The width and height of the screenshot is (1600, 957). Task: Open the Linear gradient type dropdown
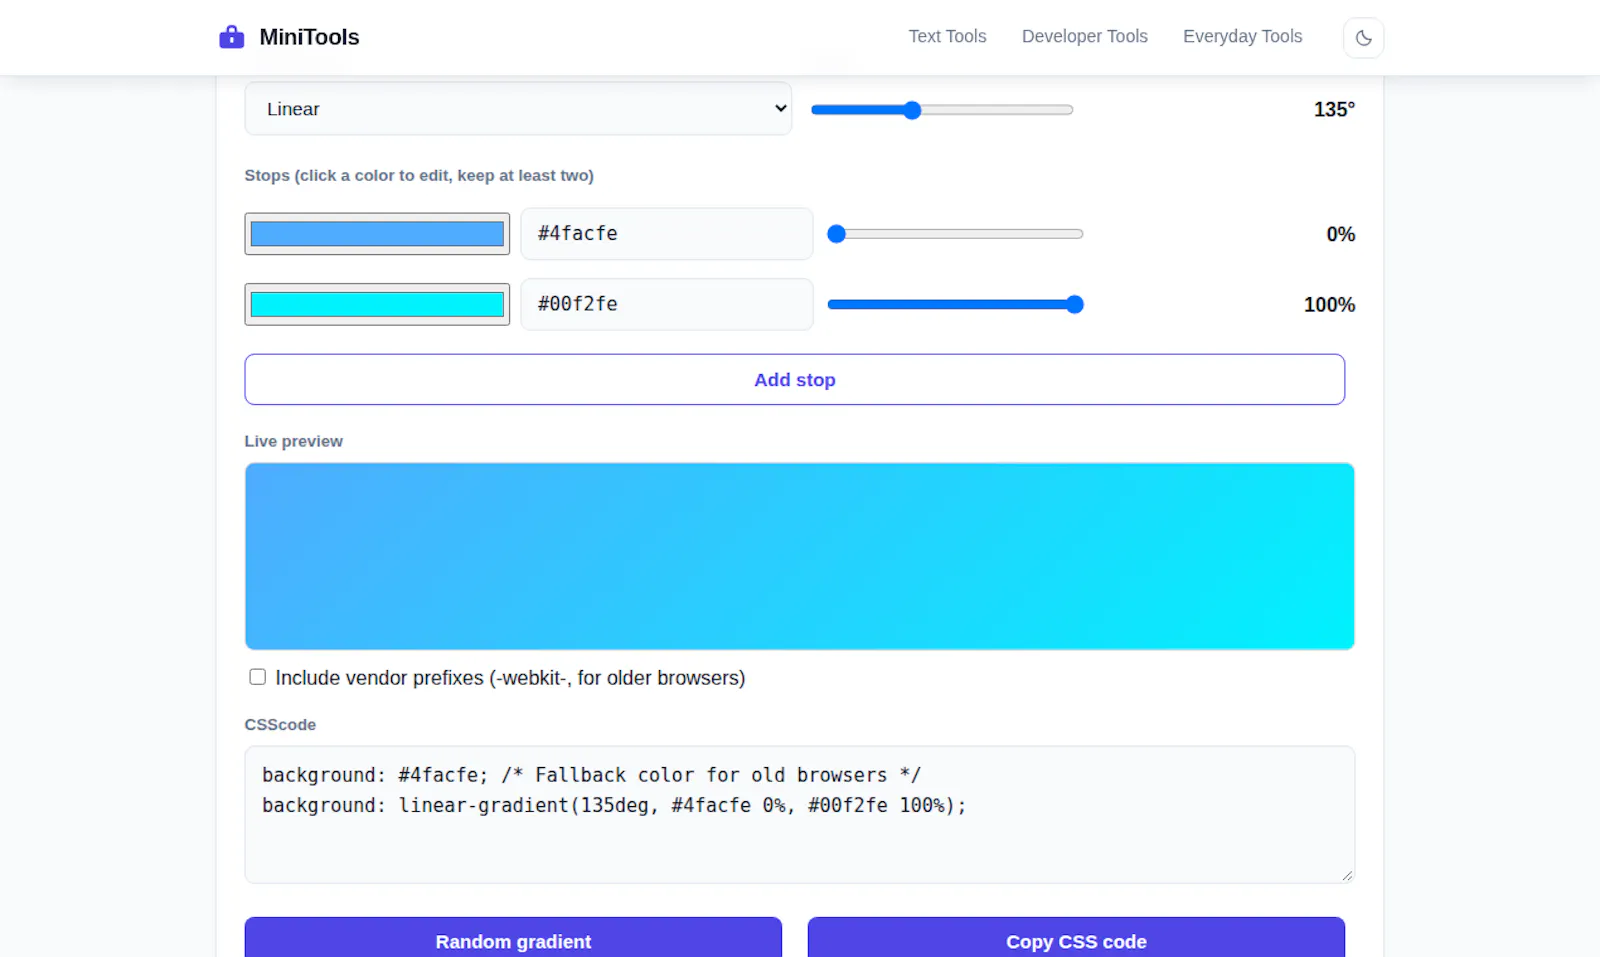click(518, 109)
